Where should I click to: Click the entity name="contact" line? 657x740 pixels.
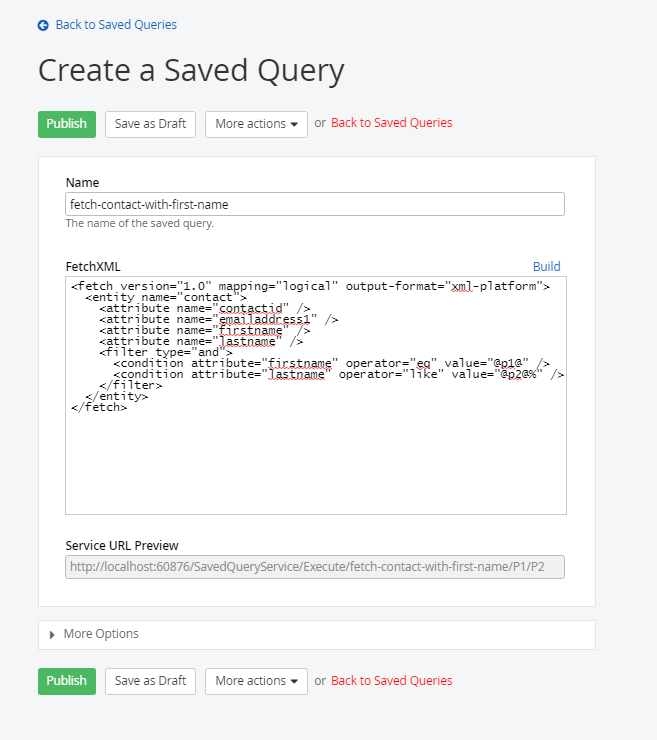[x=166, y=297]
